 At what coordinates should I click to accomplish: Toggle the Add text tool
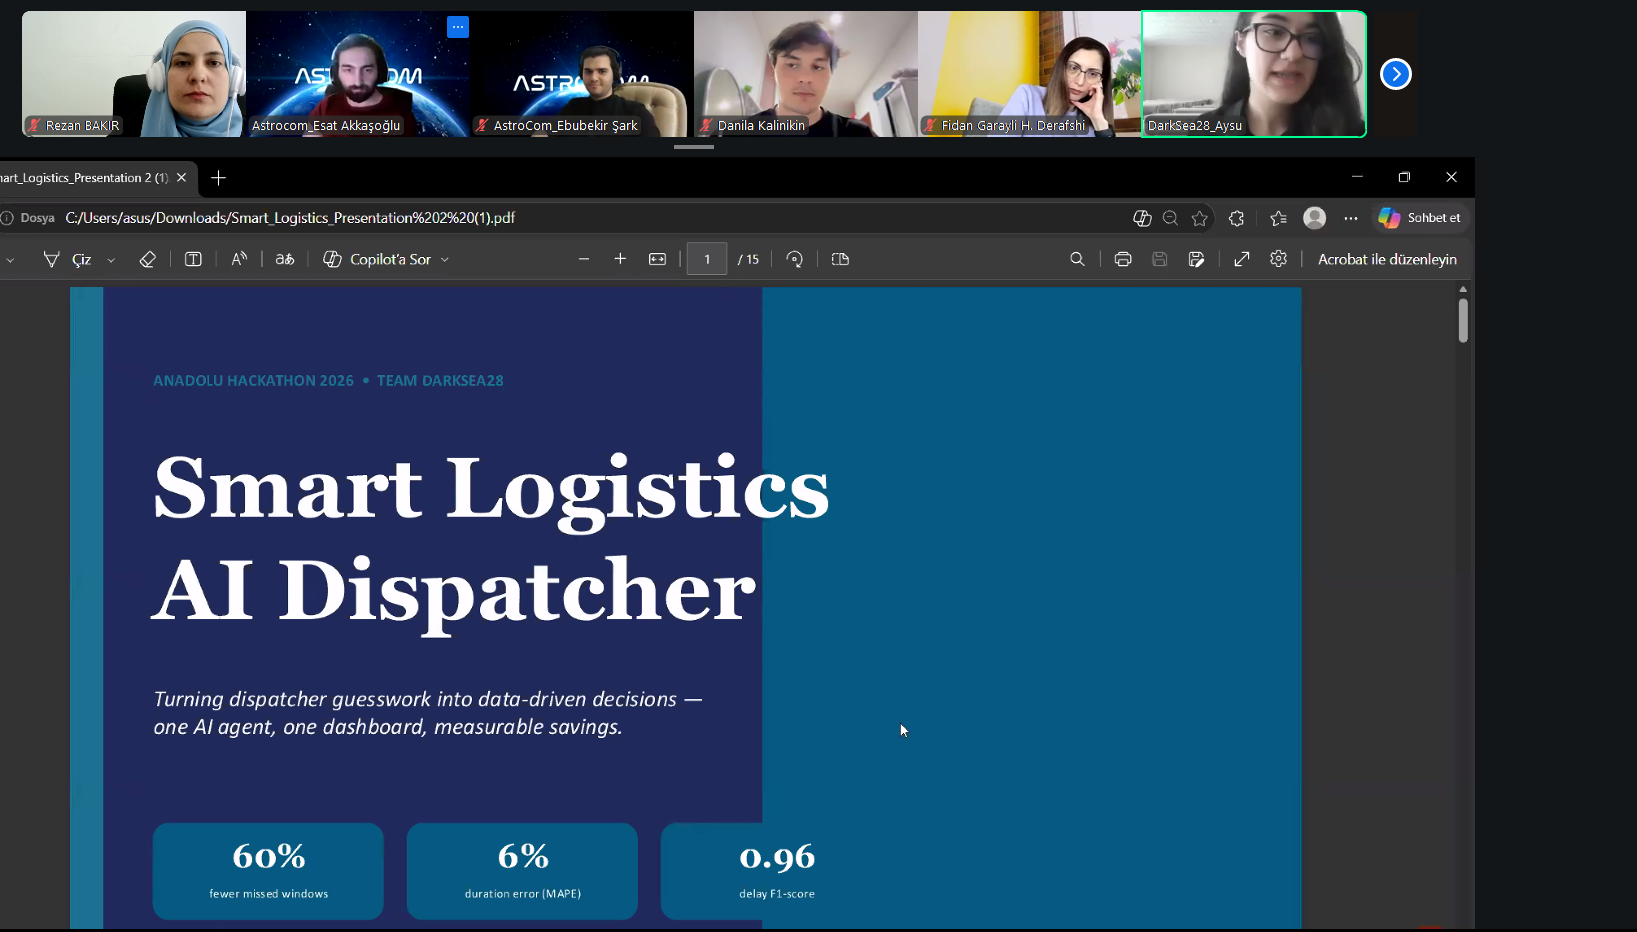coord(193,259)
